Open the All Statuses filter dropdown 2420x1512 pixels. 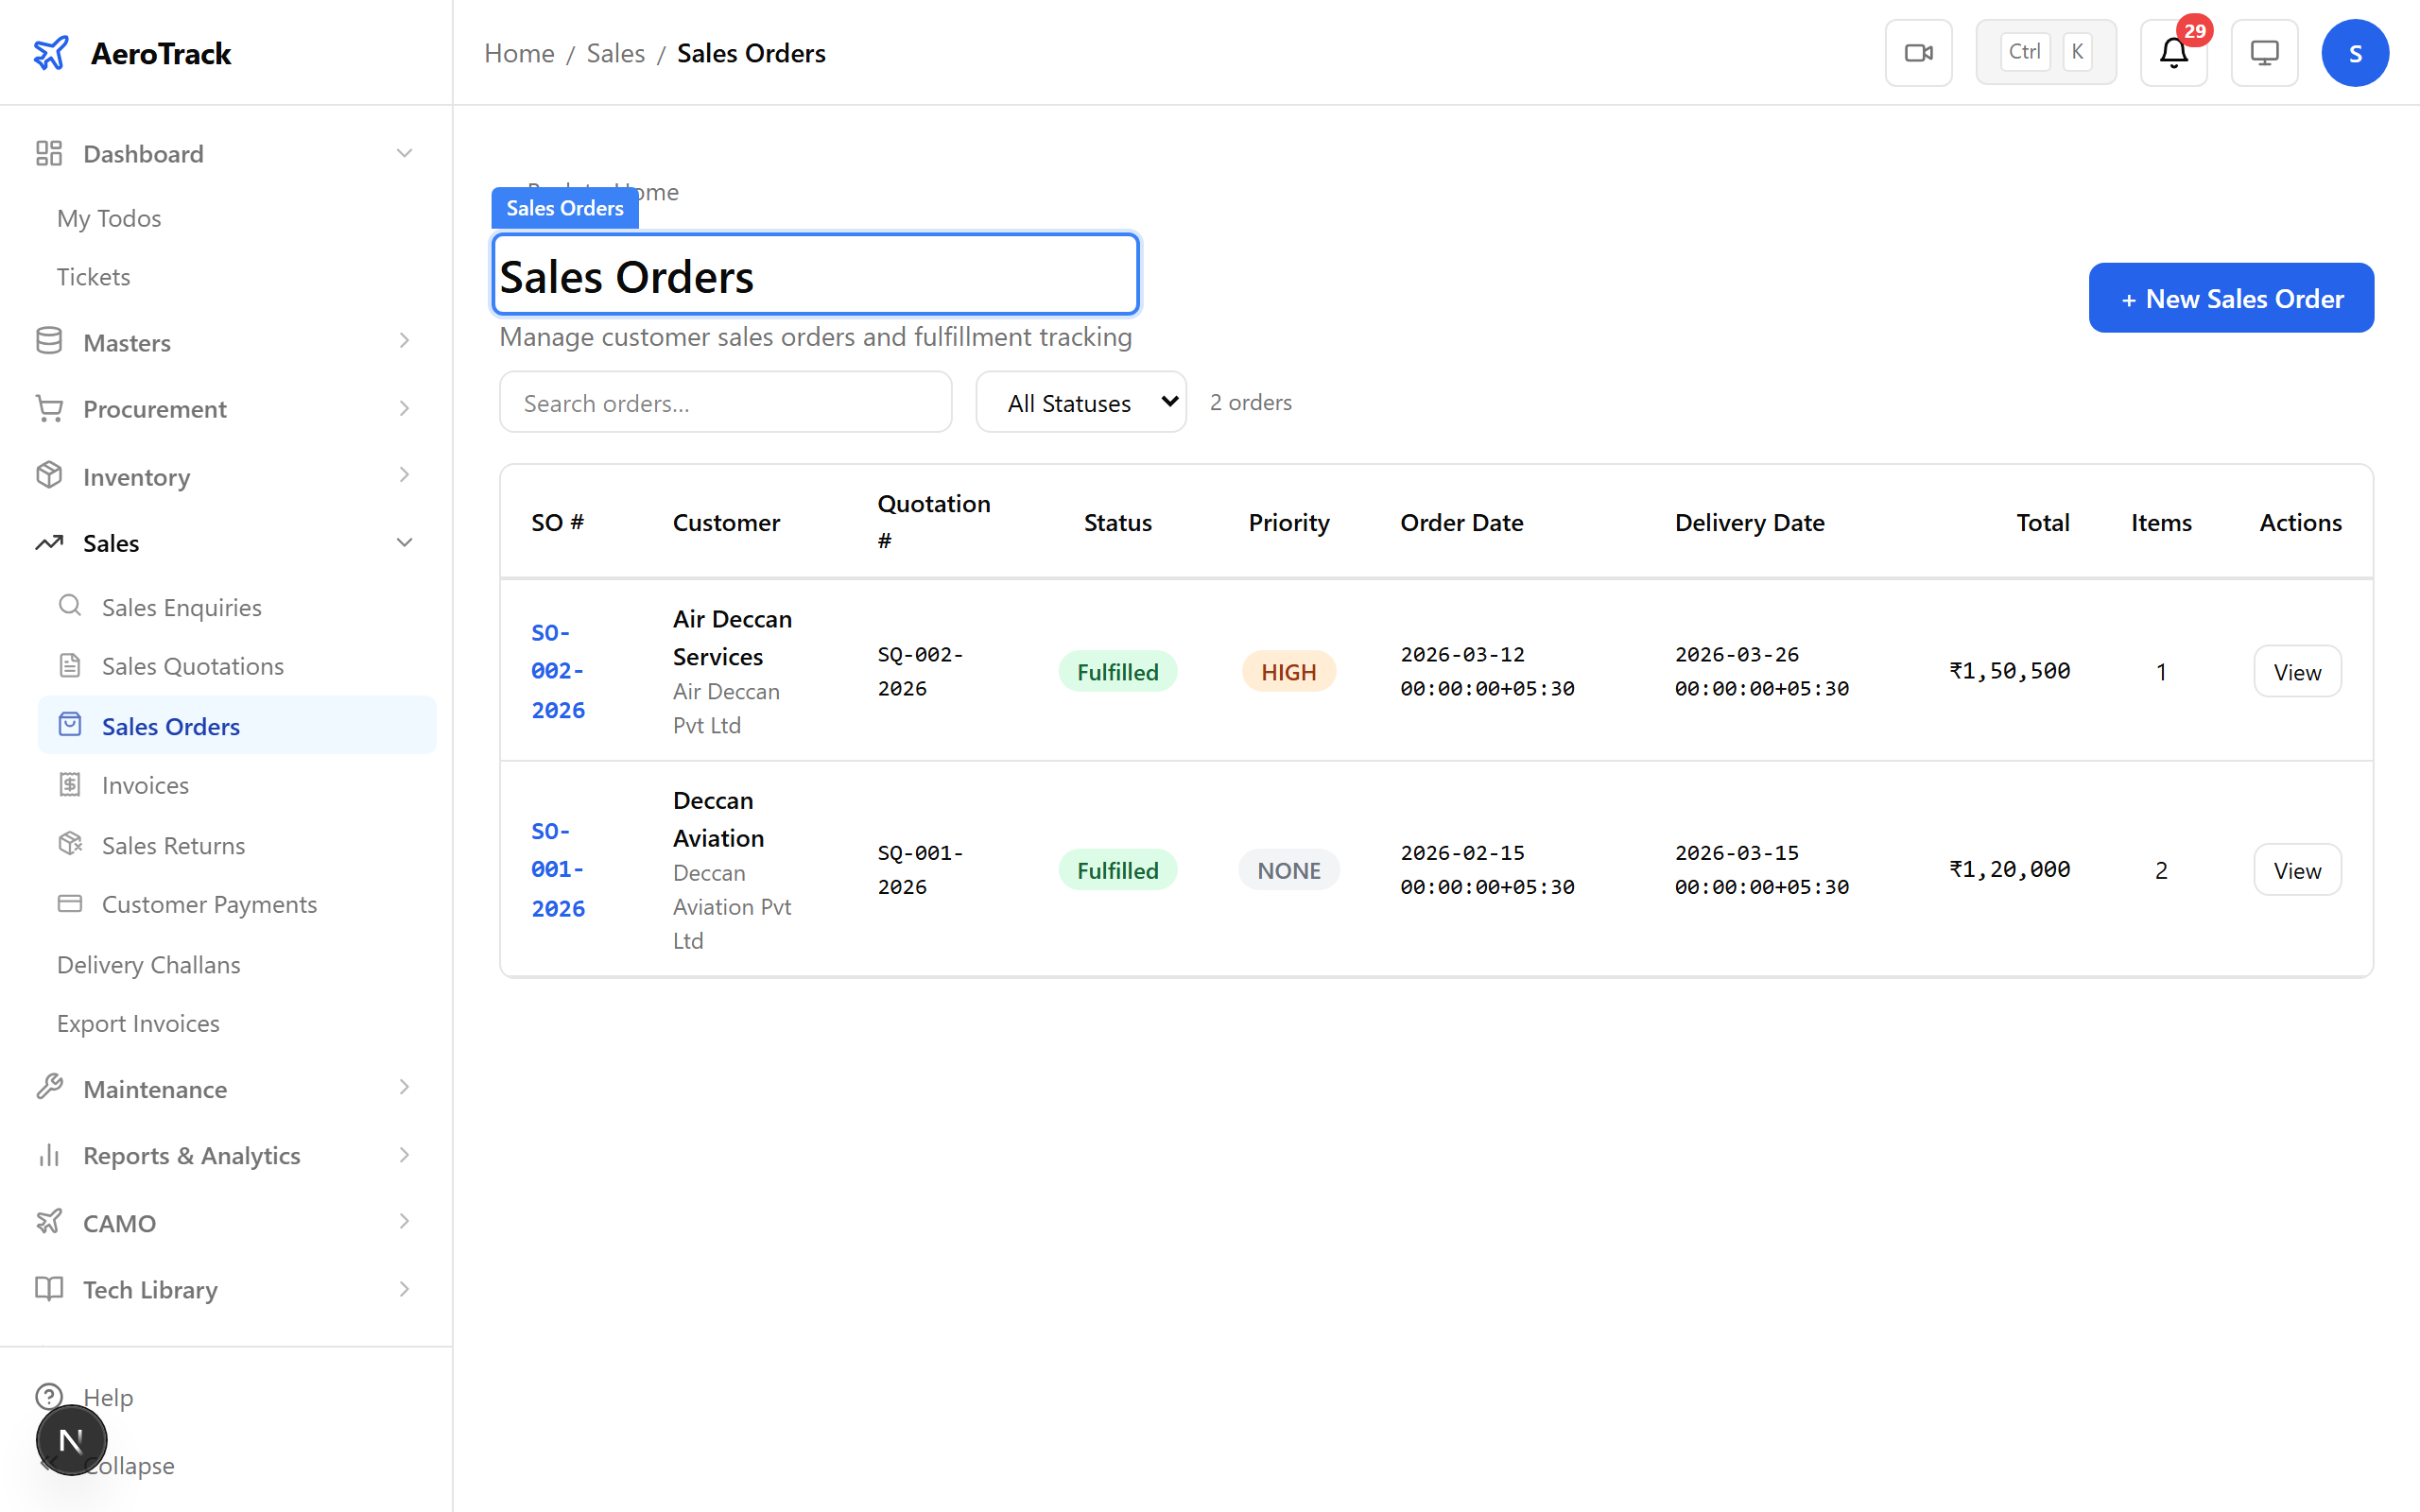[x=1080, y=402]
